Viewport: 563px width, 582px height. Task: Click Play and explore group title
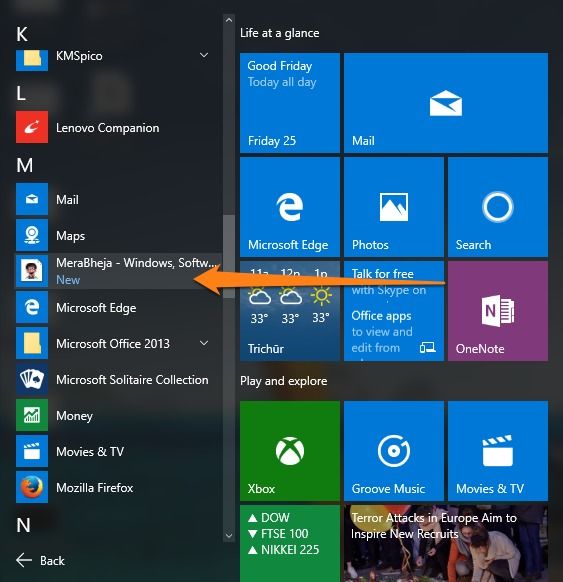coord(284,381)
